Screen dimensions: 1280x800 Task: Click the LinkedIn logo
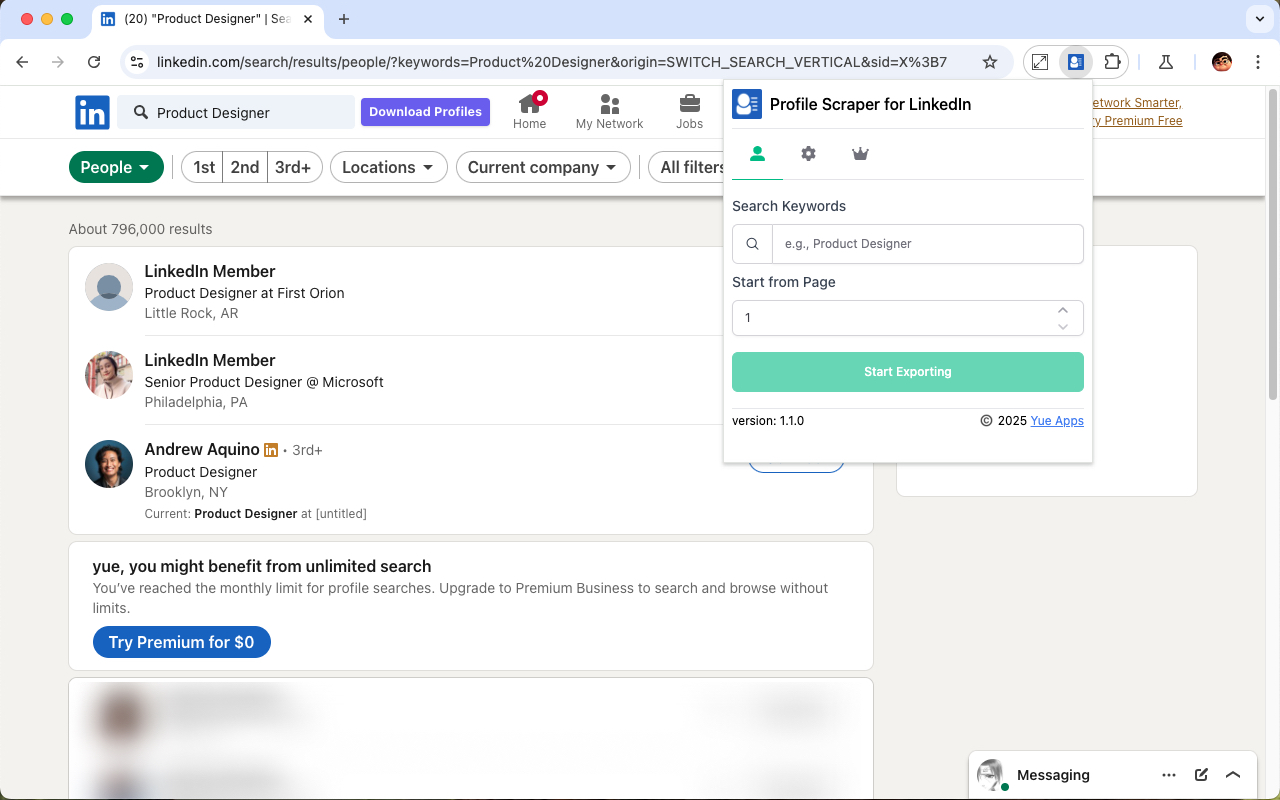92,112
